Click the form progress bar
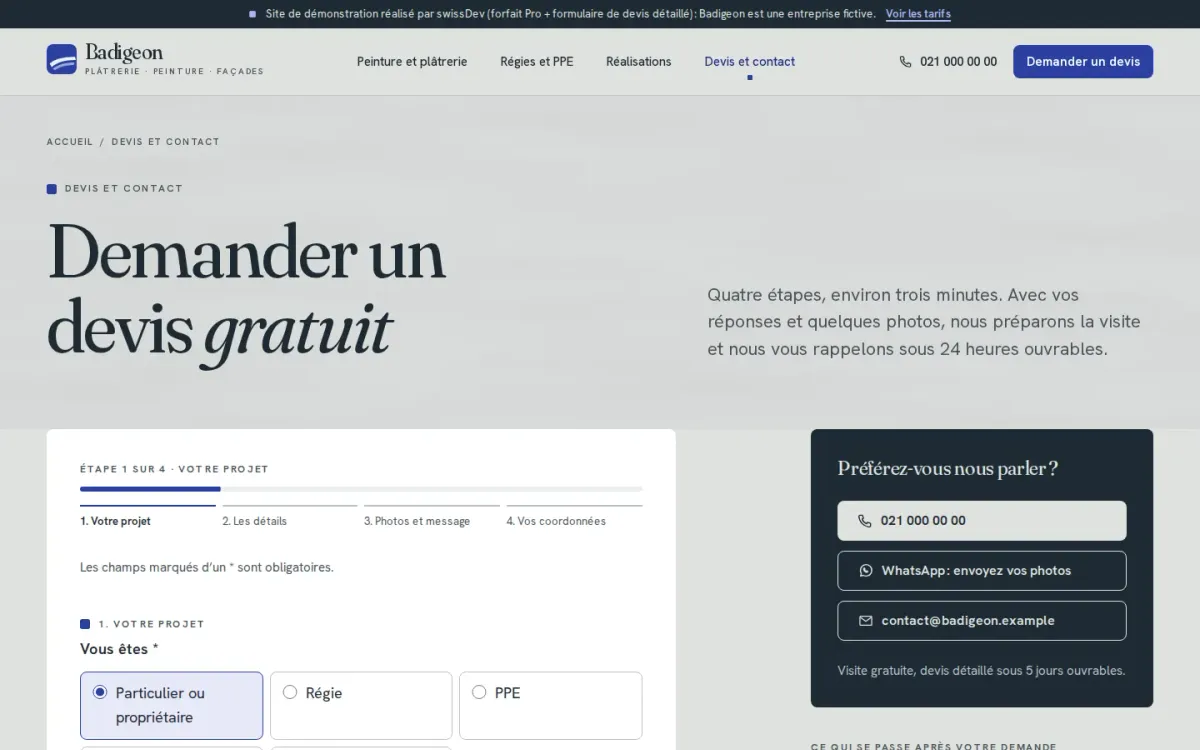1200x750 pixels. [361, 489]
